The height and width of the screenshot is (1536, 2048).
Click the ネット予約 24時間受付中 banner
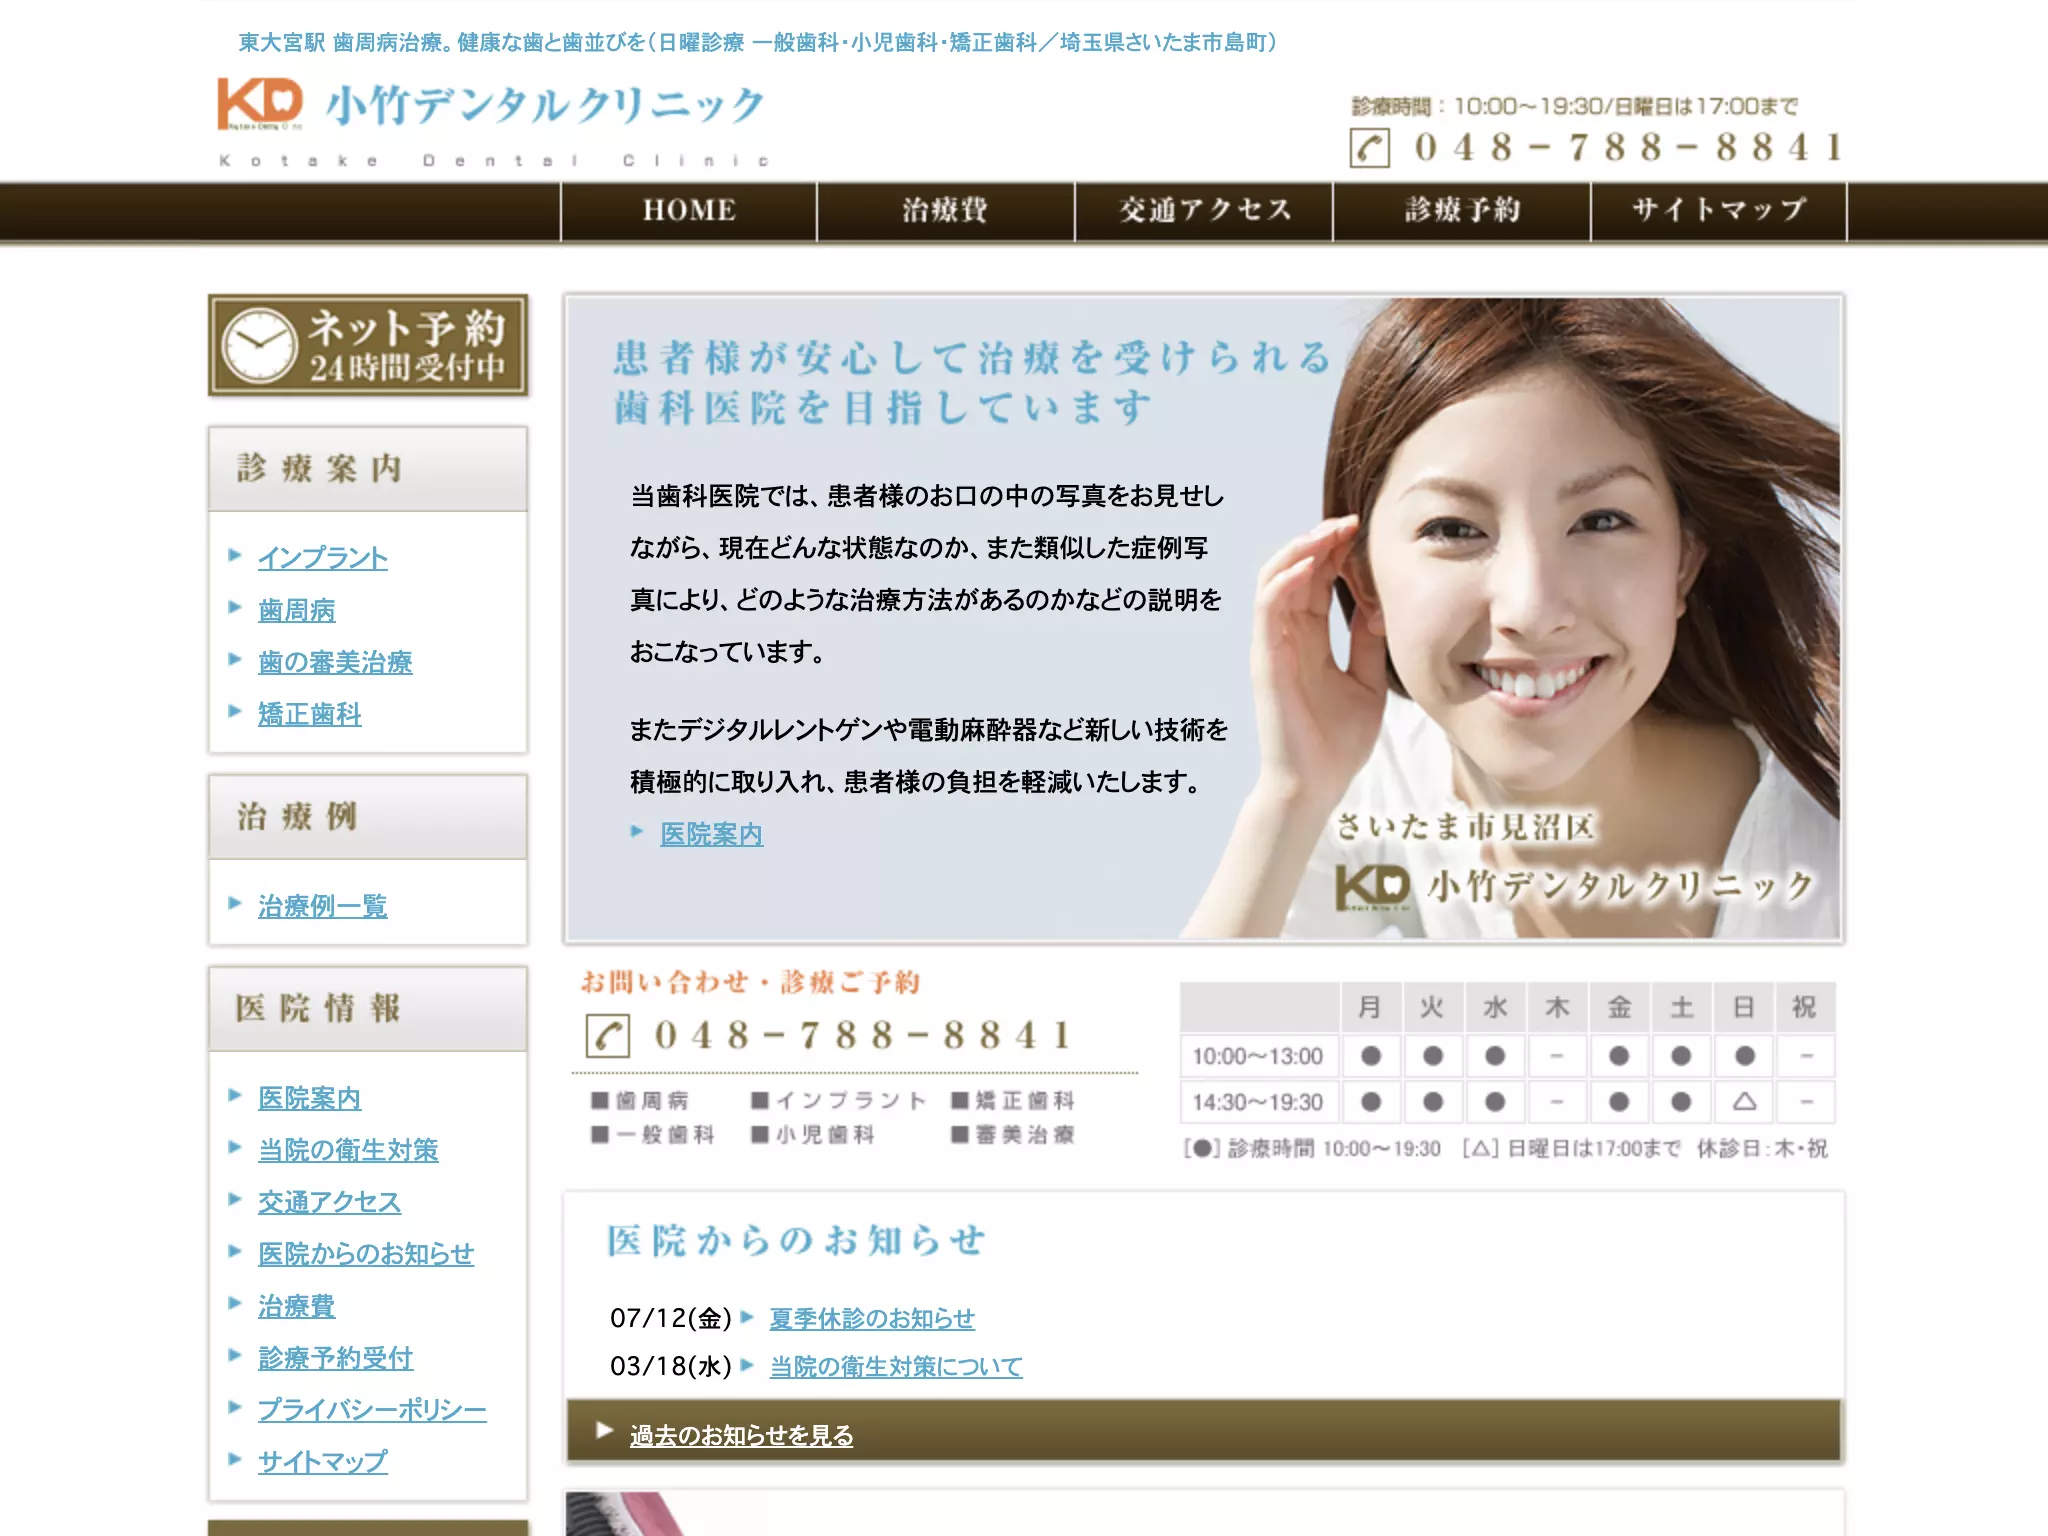368,345
